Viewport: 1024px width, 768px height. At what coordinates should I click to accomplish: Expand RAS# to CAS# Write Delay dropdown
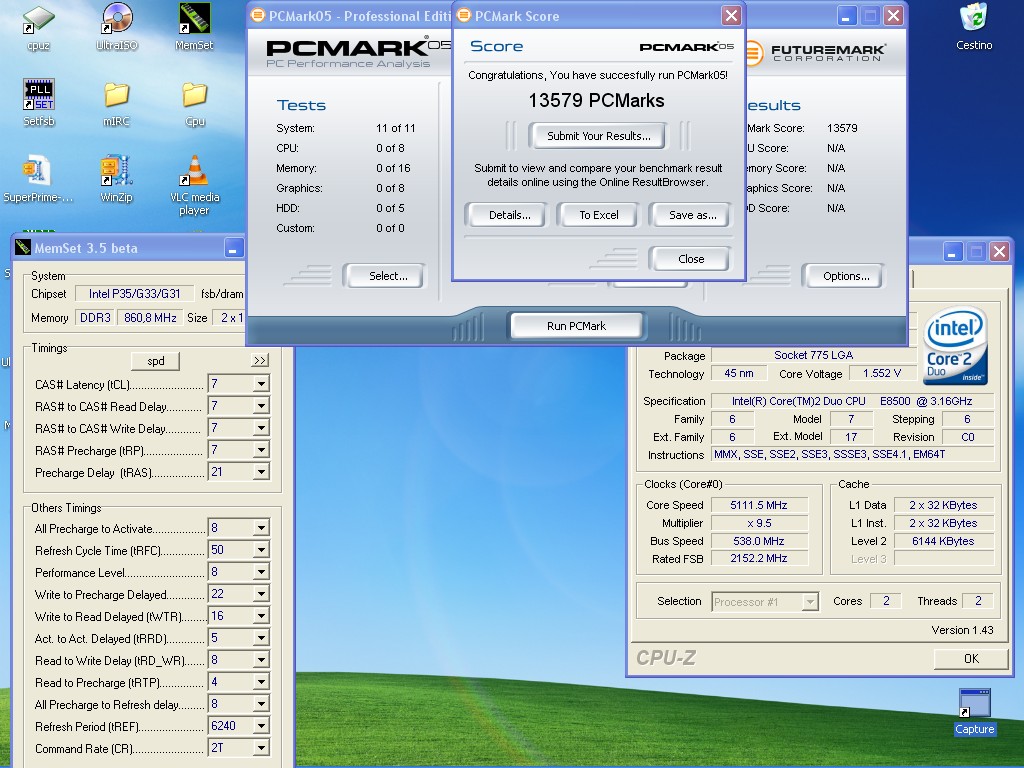(261, 428)
